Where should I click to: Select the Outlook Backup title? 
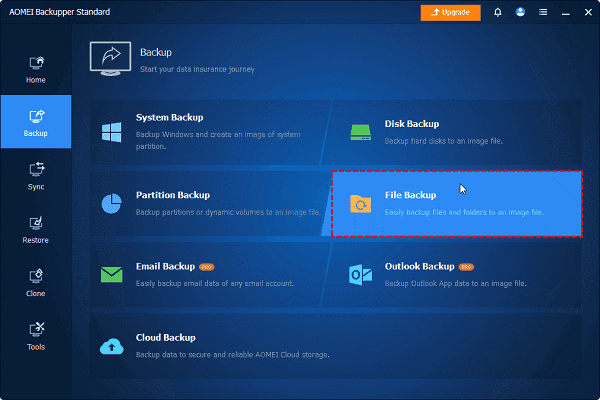(419, 266)
